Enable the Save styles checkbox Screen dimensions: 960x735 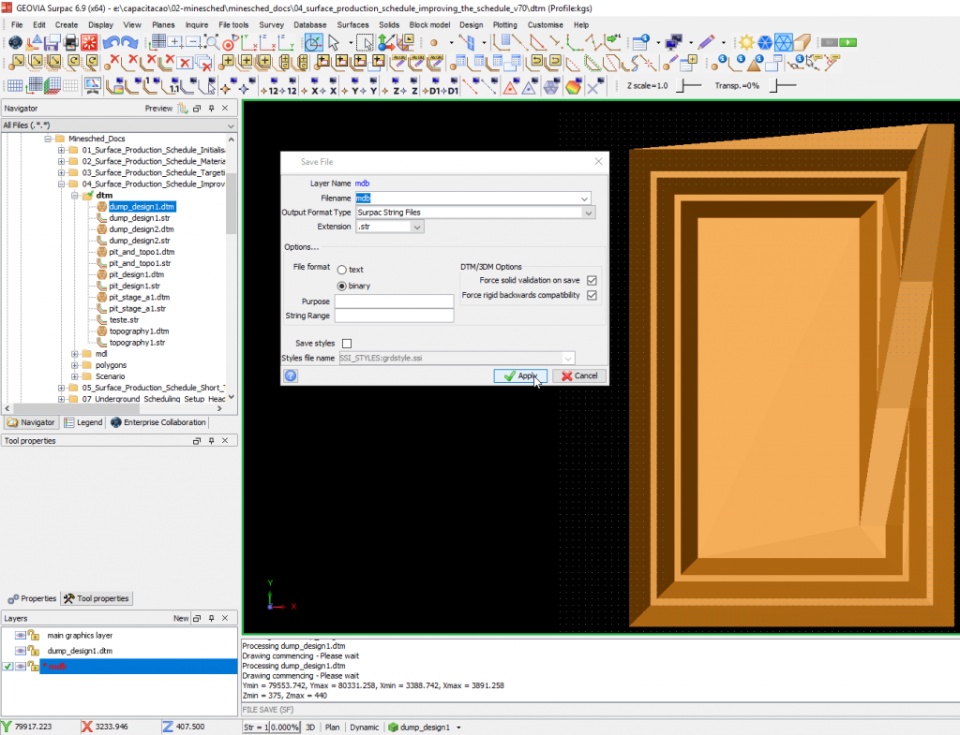pos(347,343)
